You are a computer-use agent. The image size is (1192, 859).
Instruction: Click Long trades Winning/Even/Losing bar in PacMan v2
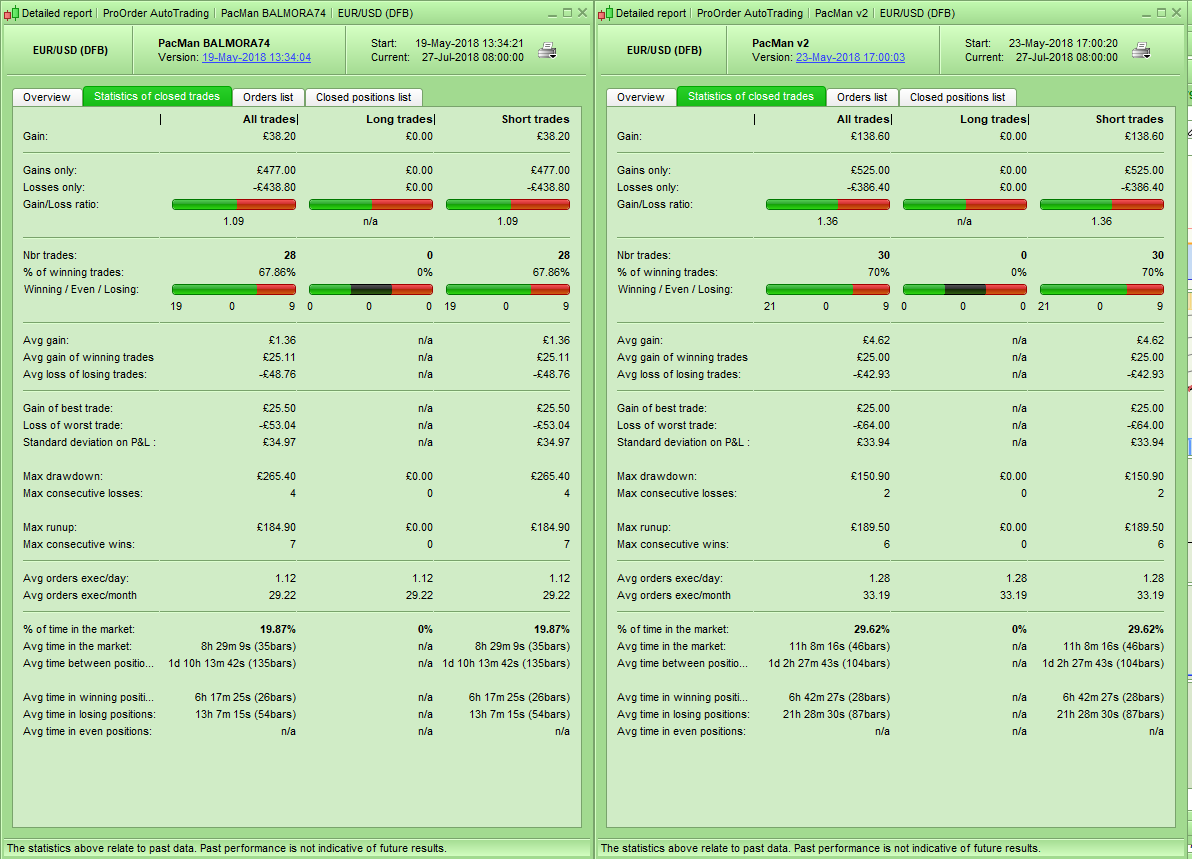tap(965, 290)
